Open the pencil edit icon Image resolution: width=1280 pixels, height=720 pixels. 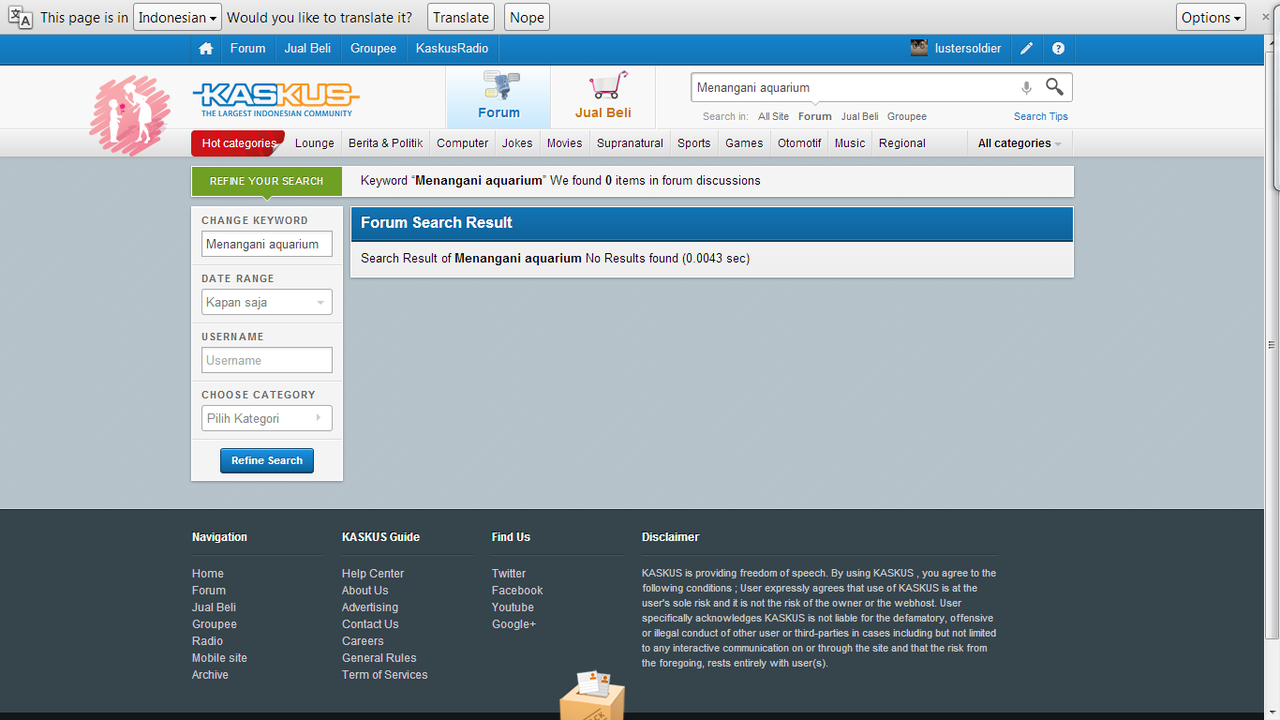tap(1027, 48)
